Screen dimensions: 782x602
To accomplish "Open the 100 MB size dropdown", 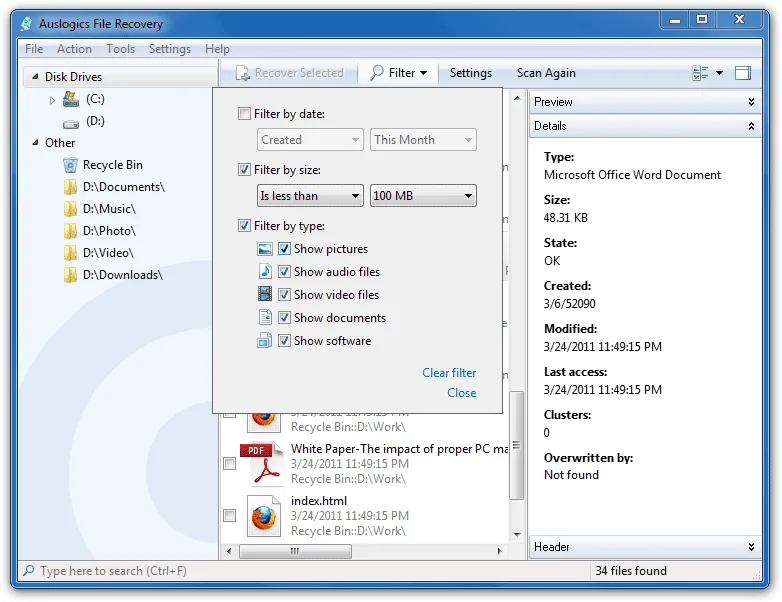I will (x=423, y=196).
